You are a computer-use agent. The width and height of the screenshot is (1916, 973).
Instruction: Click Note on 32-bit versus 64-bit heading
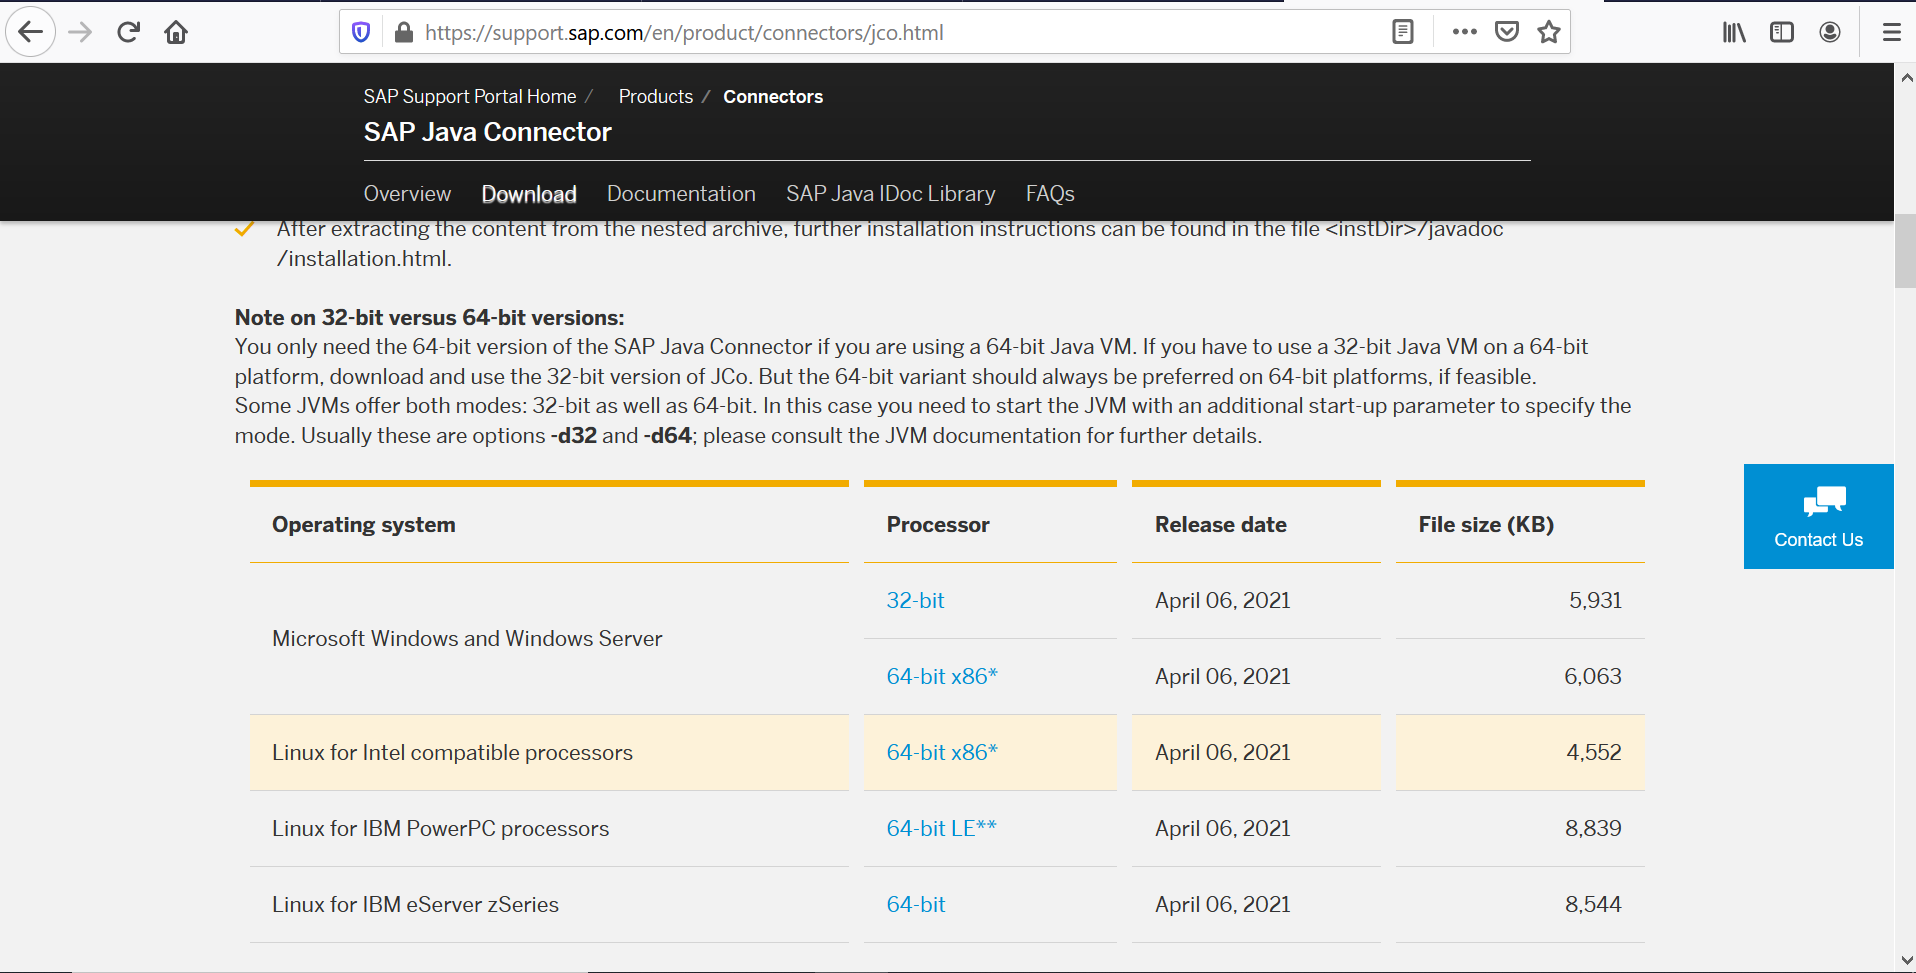(429, 317)
